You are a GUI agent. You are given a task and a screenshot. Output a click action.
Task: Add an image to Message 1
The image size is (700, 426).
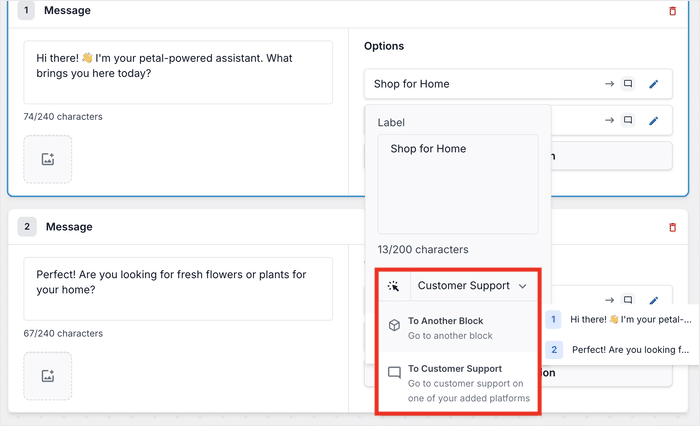(47, 159)
